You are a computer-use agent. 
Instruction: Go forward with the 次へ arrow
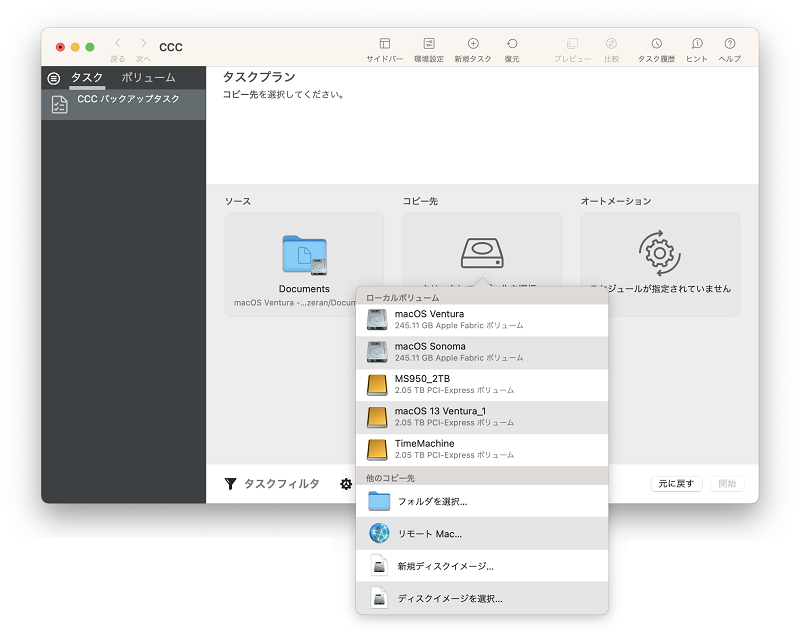tap(144, 43)
